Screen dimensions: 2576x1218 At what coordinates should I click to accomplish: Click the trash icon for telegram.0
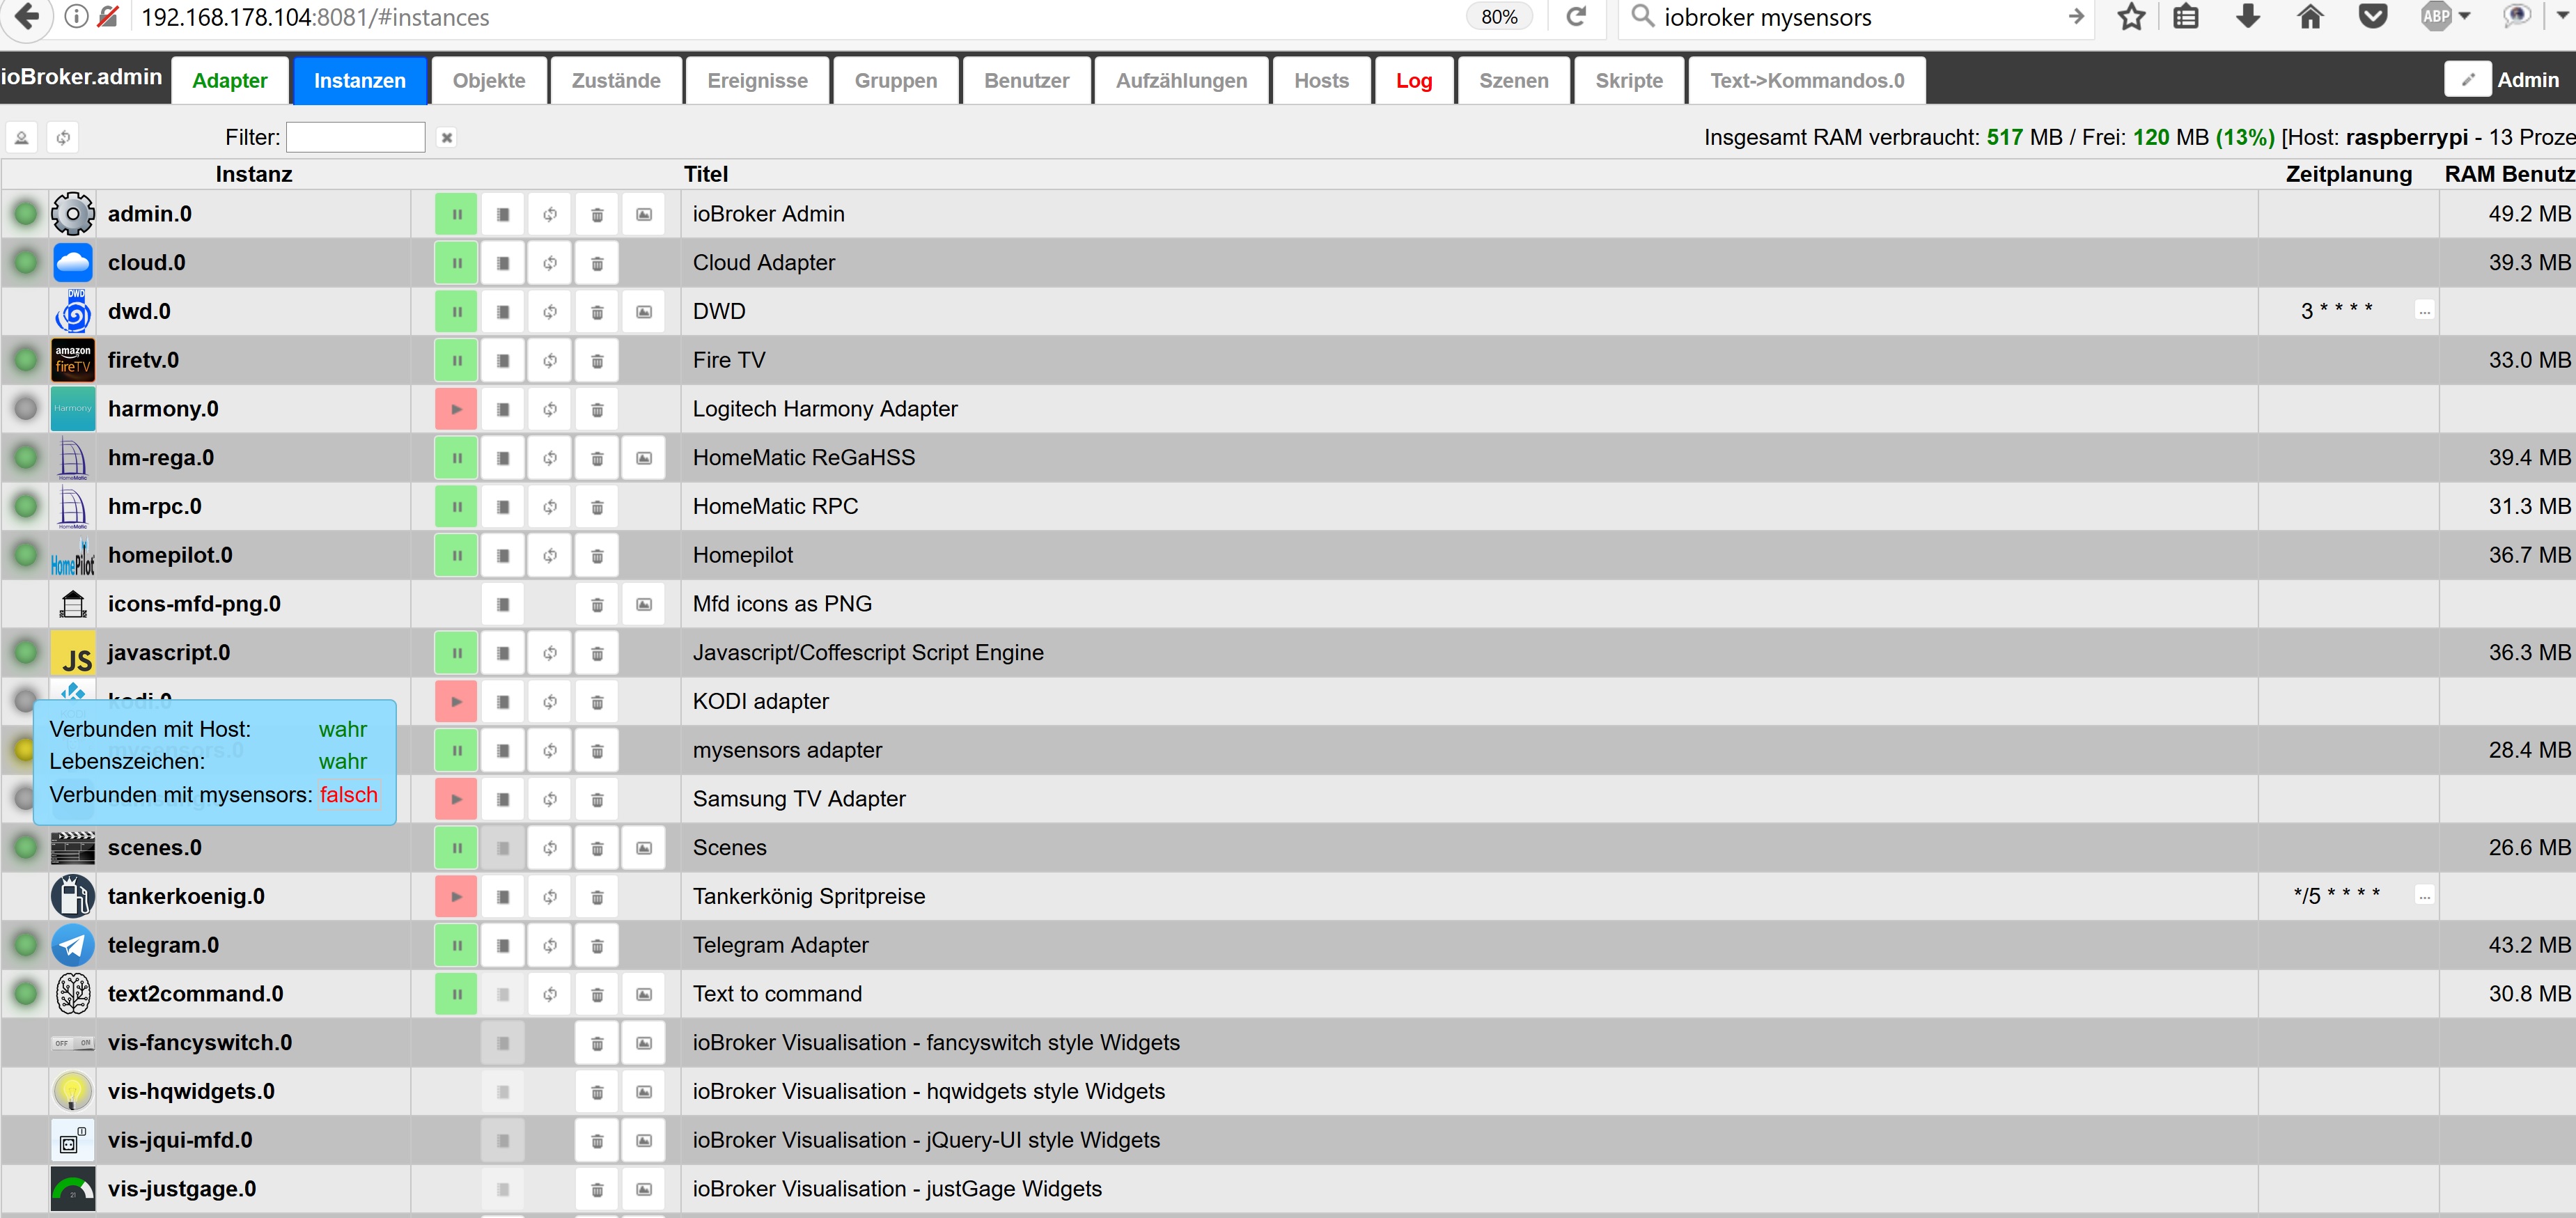click(x=597, y=945)
